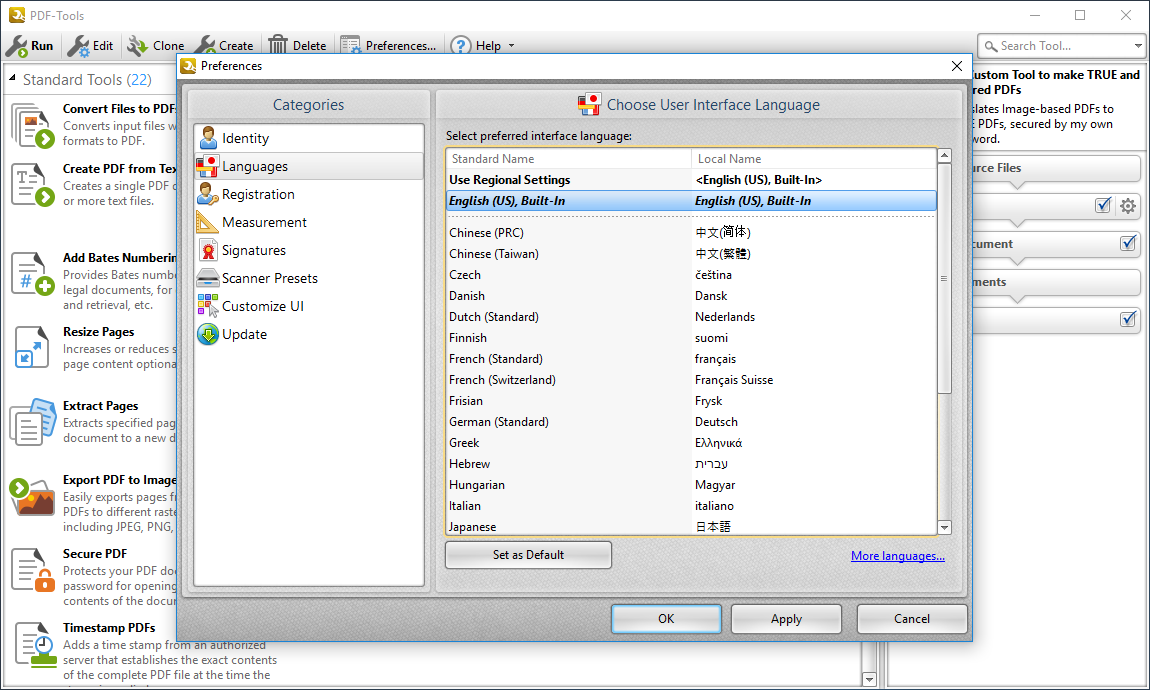Select French (Switzerland) language
This screenshot has width=1150, height=690.
691,380
